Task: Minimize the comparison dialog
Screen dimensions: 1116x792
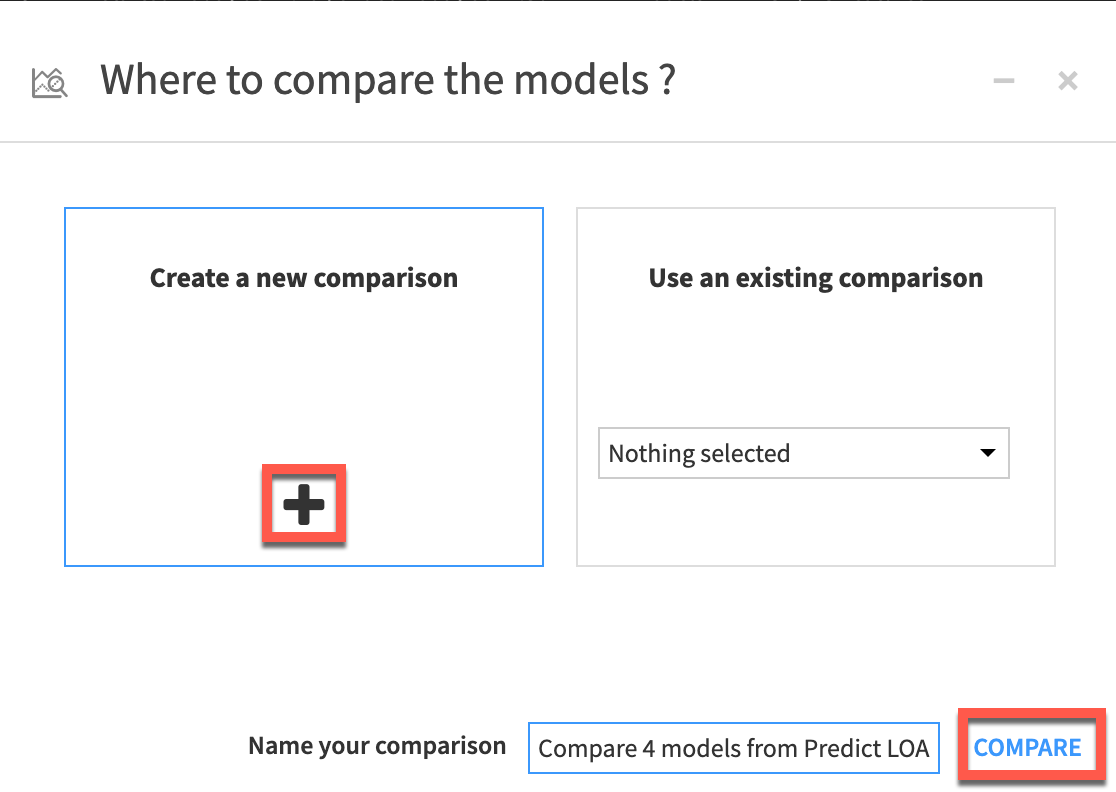Action: point(1004,81)
